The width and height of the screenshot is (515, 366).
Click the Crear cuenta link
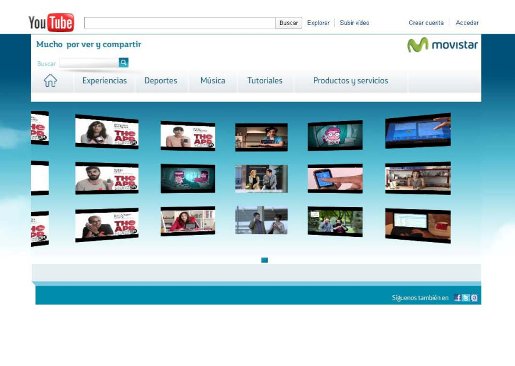pos(426,23)
